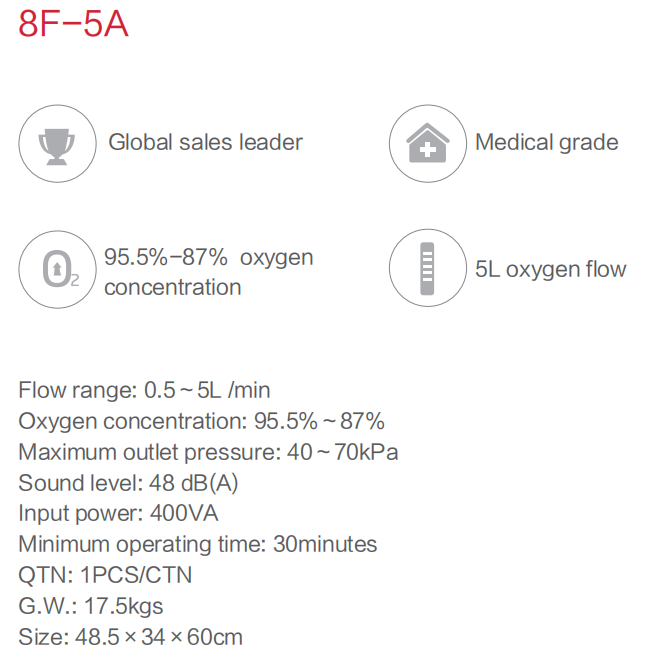
Task: Click the G.W. 17.5kgs line
Action: pos(91,606)
